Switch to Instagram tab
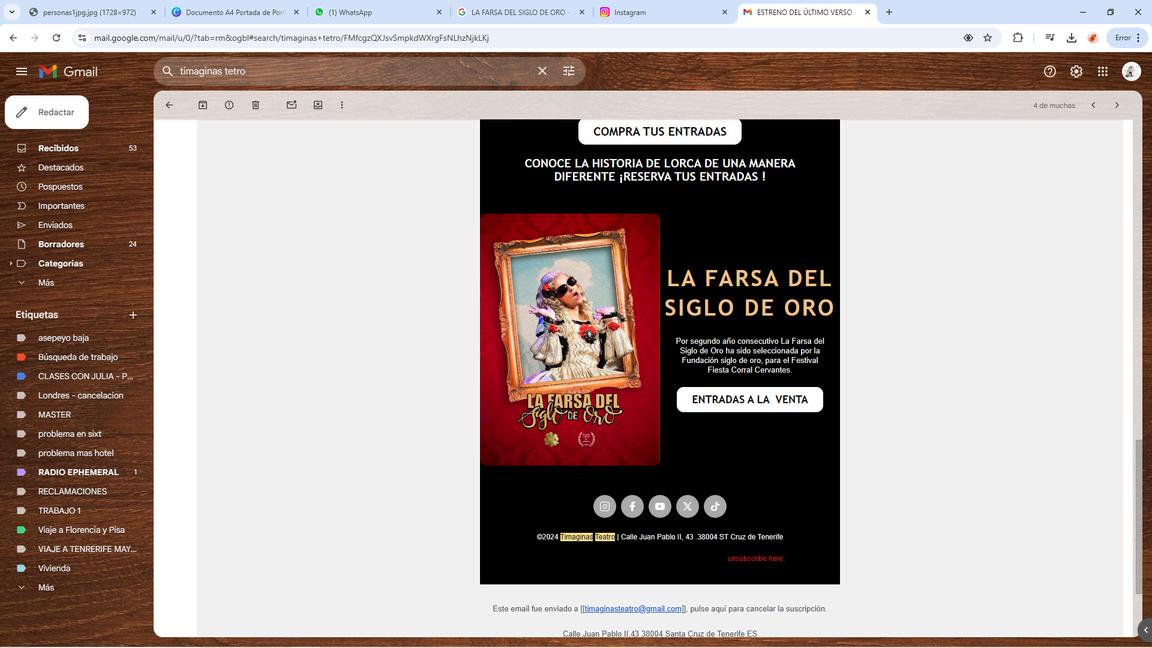 point(664,12)
